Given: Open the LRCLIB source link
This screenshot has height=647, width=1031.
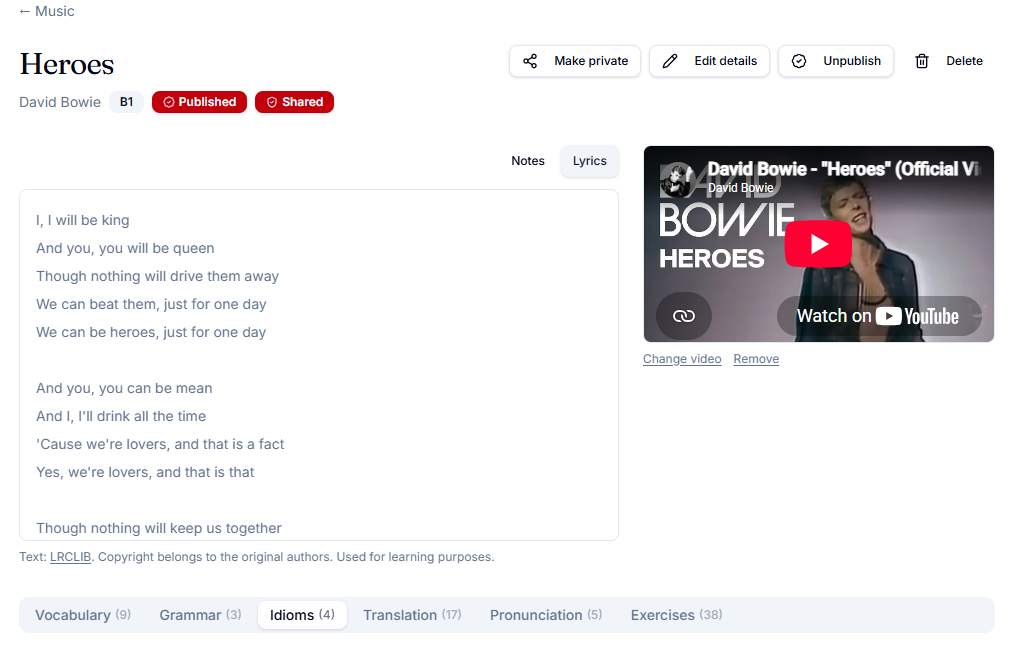Looking at the screenshot, I should 70,557.
